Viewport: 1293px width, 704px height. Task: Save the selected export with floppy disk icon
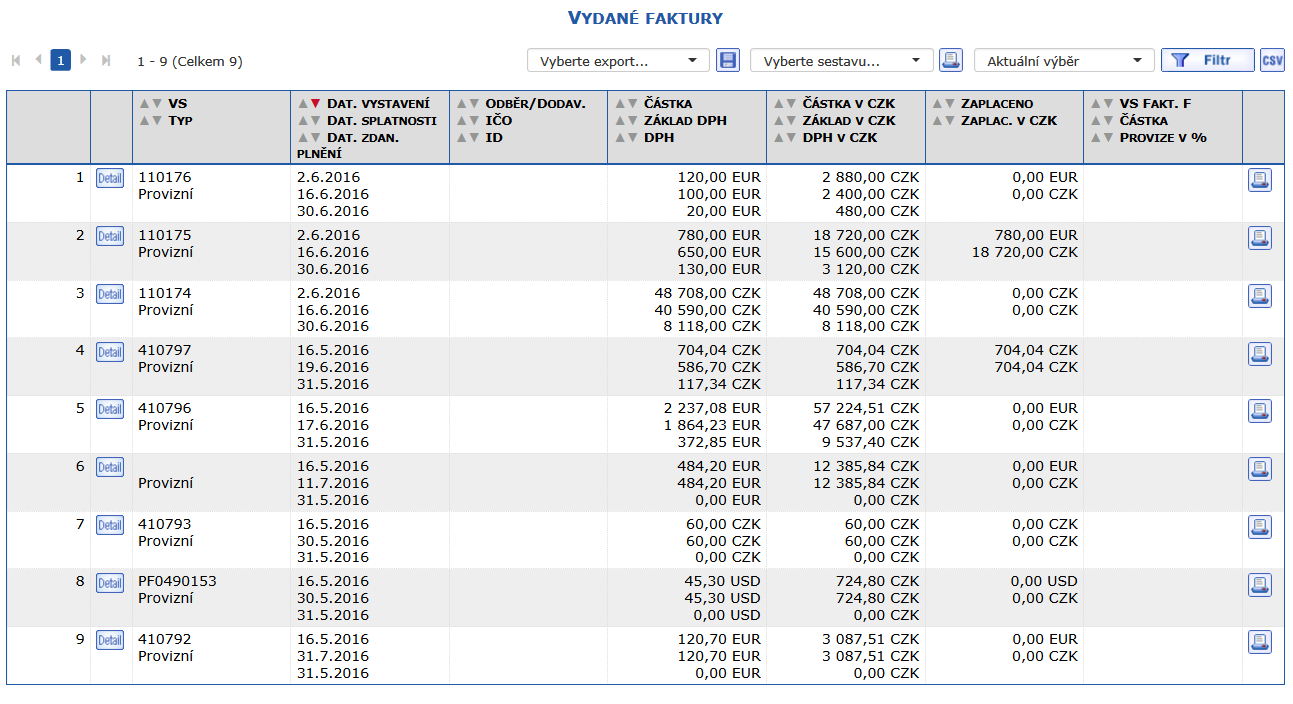(x=729, y=60)
